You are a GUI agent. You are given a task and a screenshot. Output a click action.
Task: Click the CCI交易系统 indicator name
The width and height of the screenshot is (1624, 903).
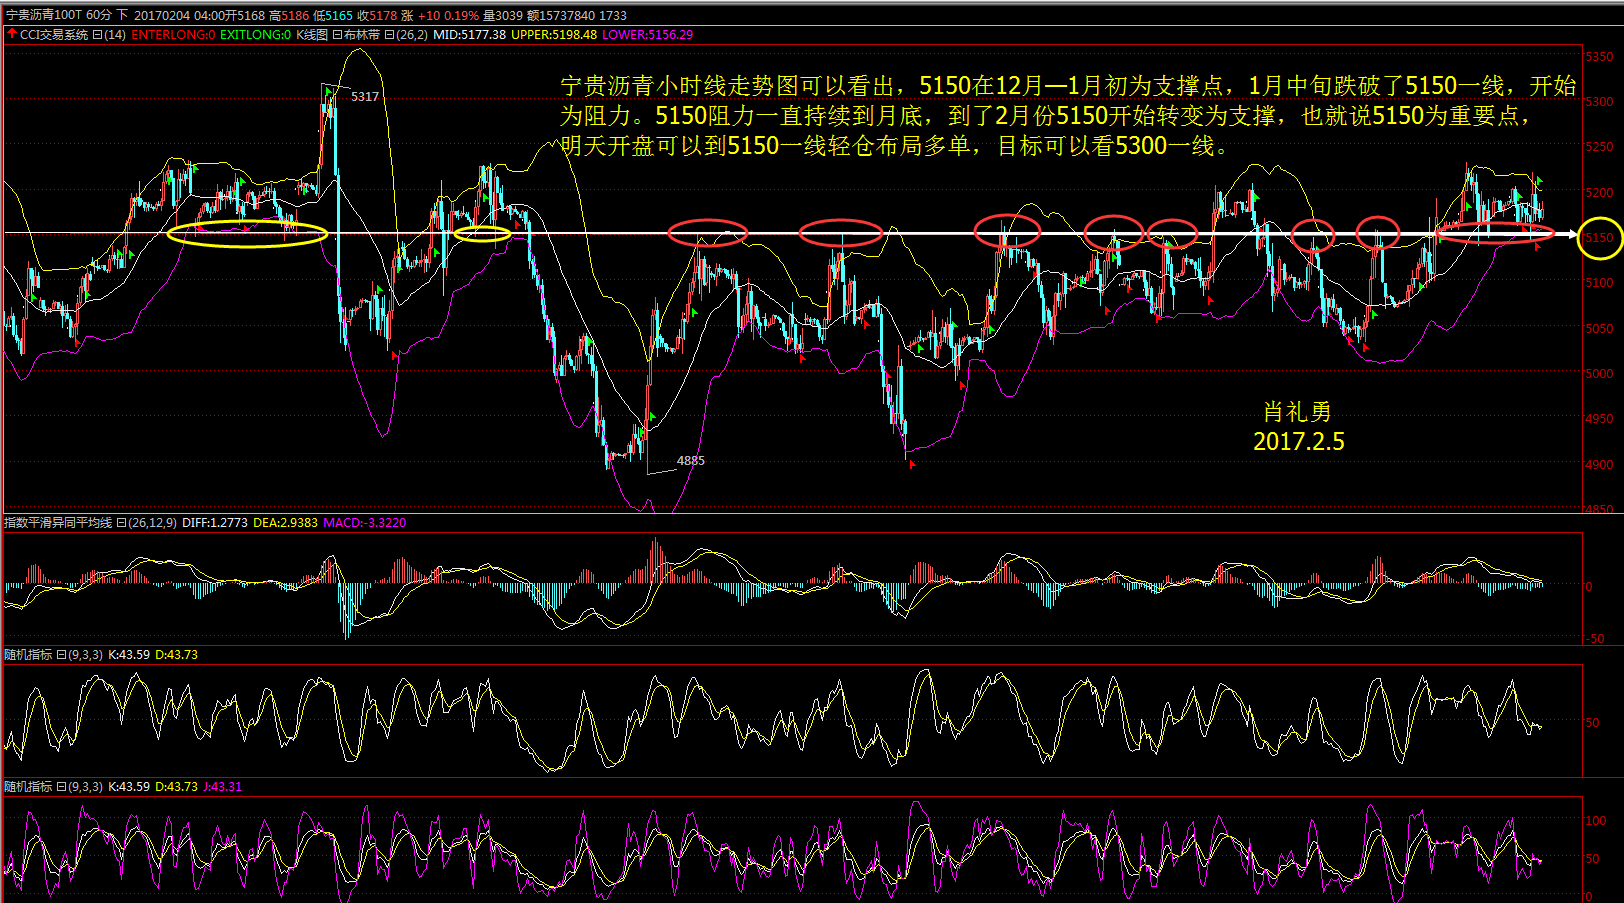click(x=54, y=35)
